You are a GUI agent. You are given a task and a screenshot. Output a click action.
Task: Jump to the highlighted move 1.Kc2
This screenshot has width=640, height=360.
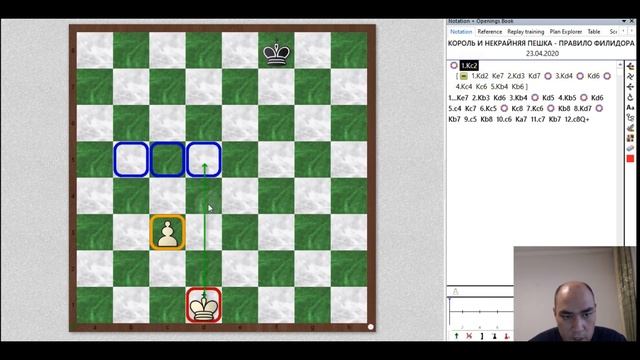tap(469, 65)
